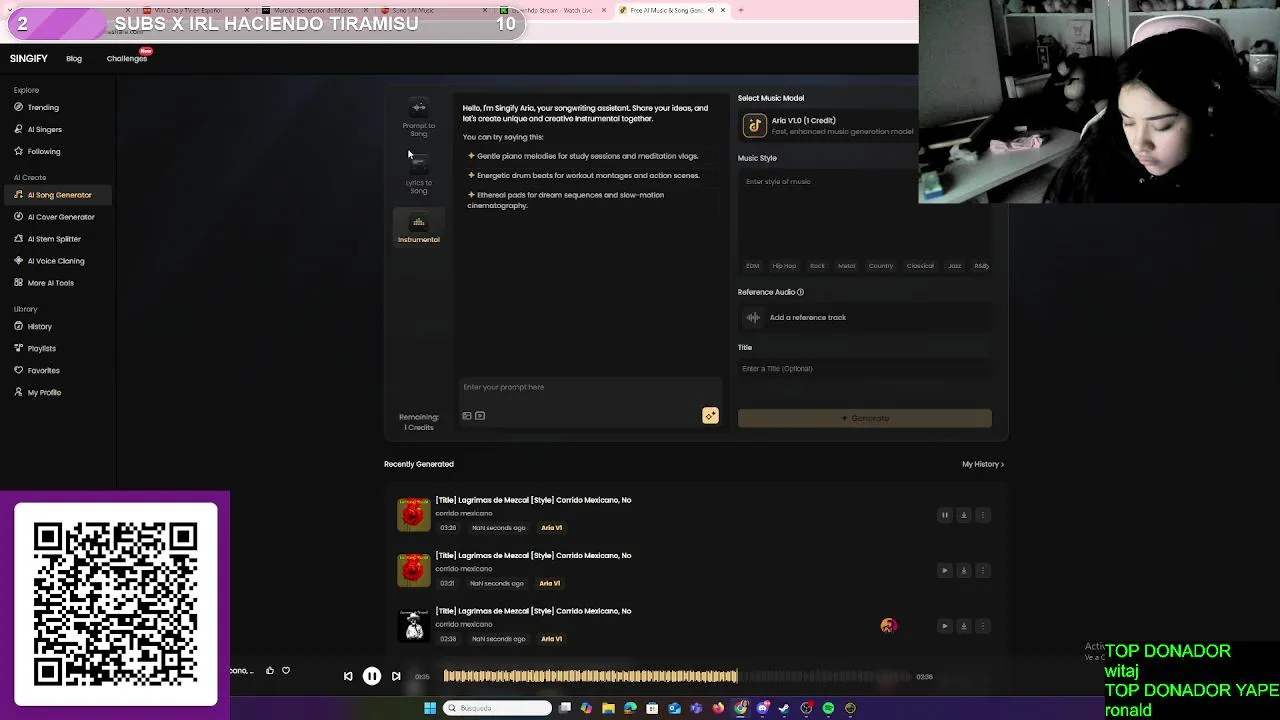Open more options for third track
Screen dimensions: 1280x720
point(983,626)
